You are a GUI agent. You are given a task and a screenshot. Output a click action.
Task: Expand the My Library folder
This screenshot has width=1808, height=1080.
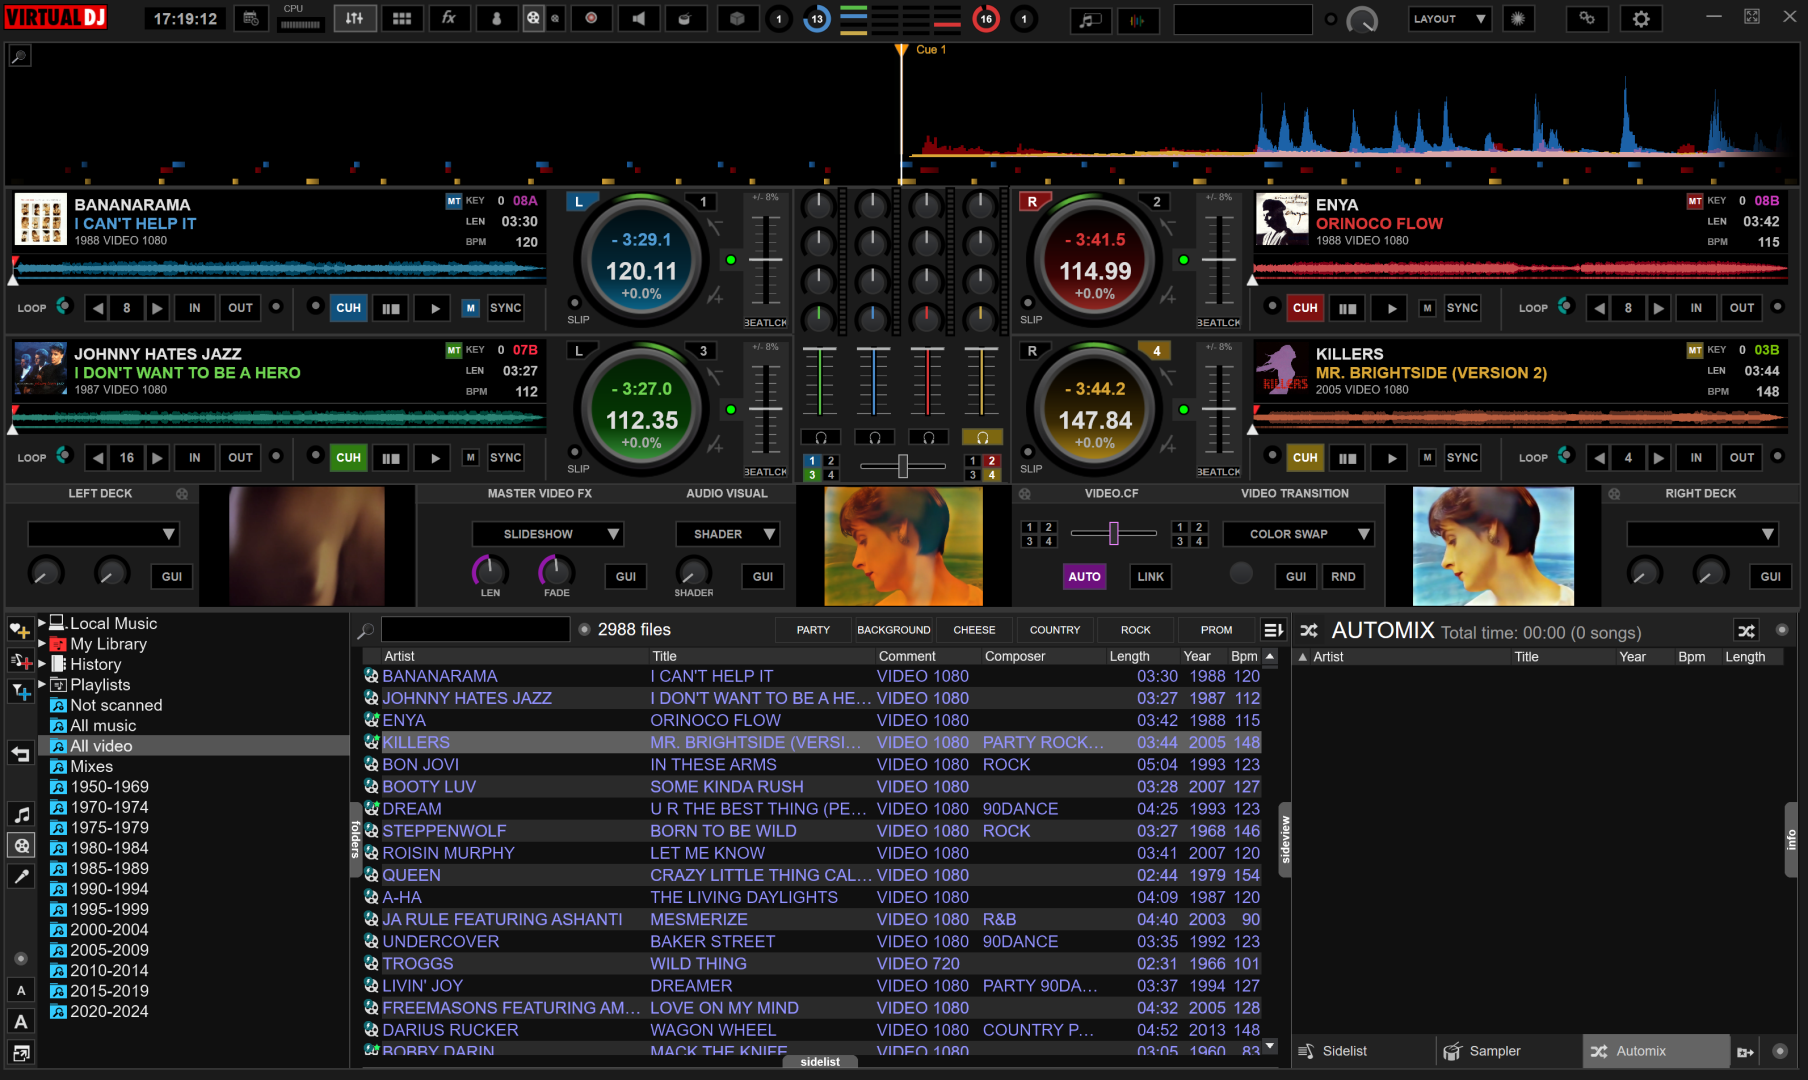tap(42, 644)
